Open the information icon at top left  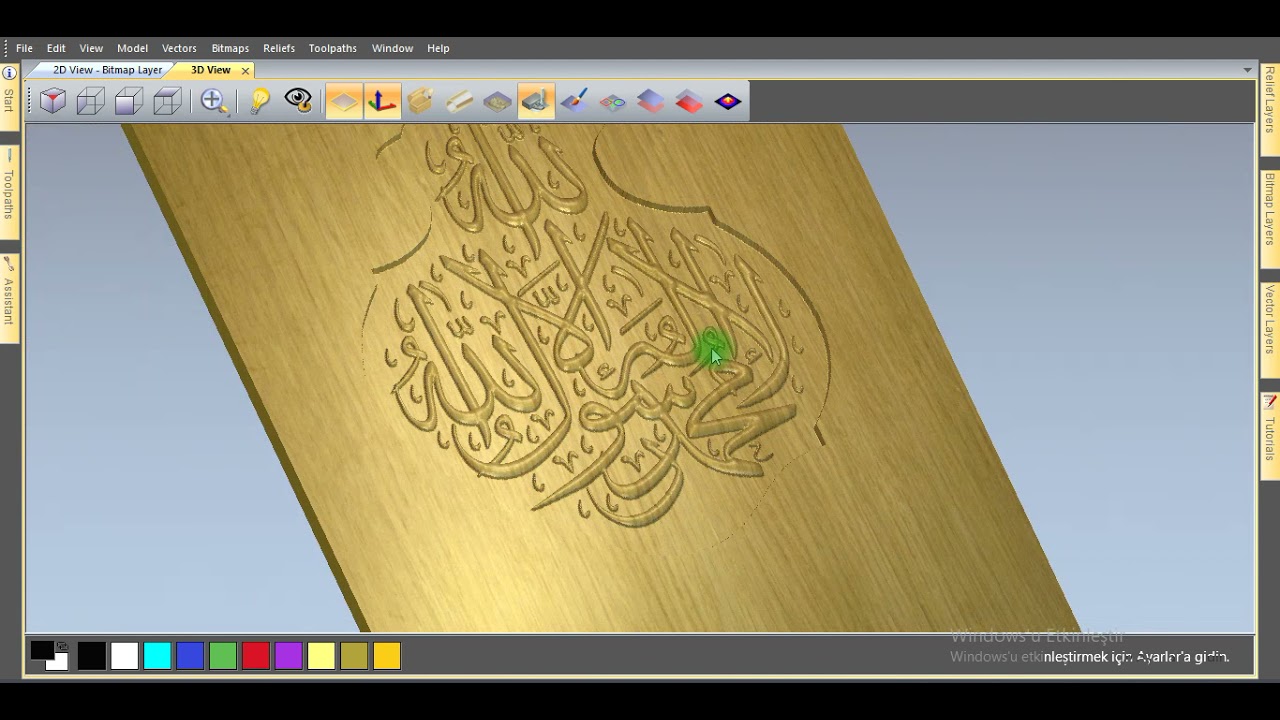pyautogui.click(x=9, y=73)
